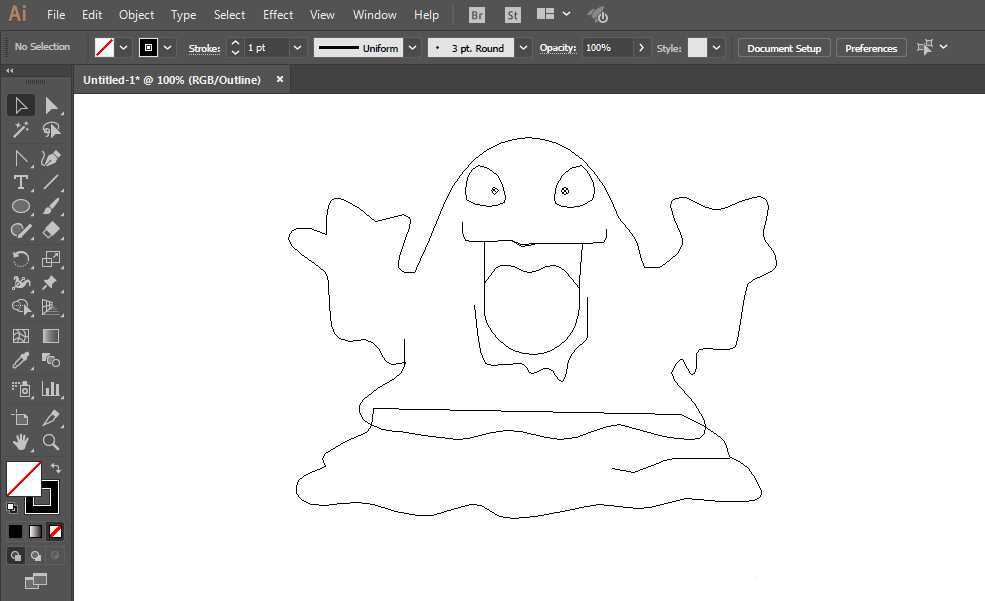Select the Eyedropper tool
985x601 pixels.
(21, 360)
